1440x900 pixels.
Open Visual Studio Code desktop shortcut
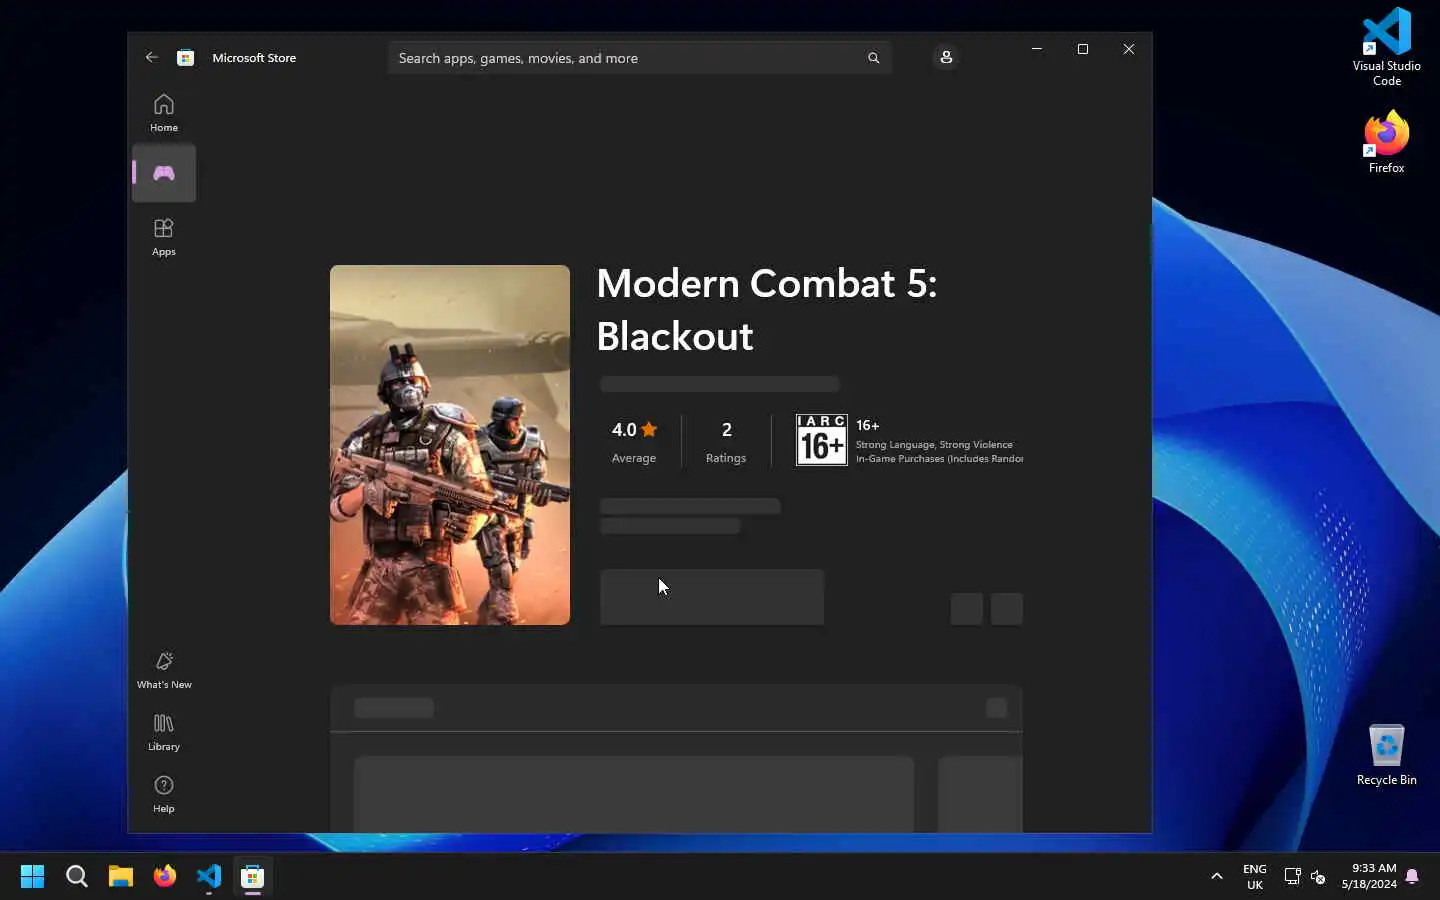tap(1387, 46)
